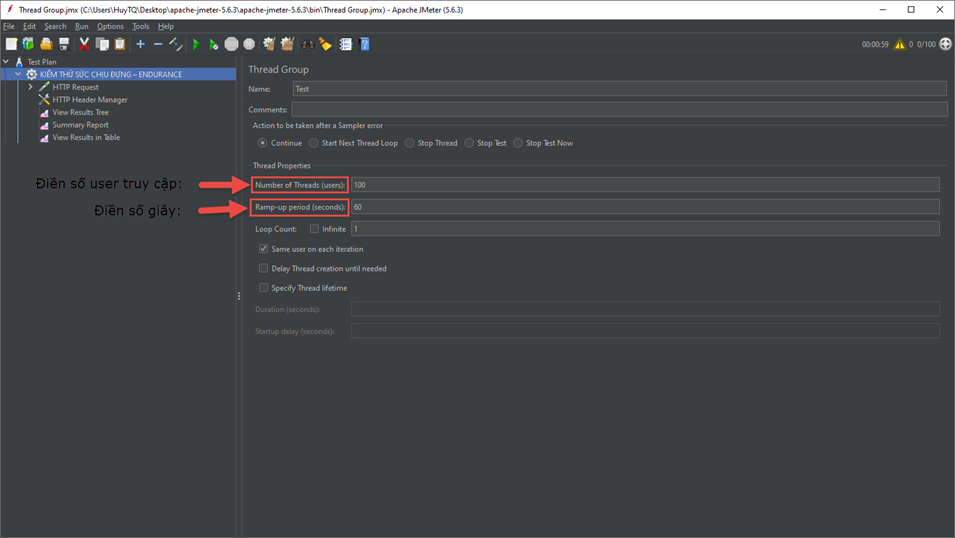This screenshot has width=955, height=538.
Task: Click the plus Expand All icon
Action: click(x=140, y=44)
